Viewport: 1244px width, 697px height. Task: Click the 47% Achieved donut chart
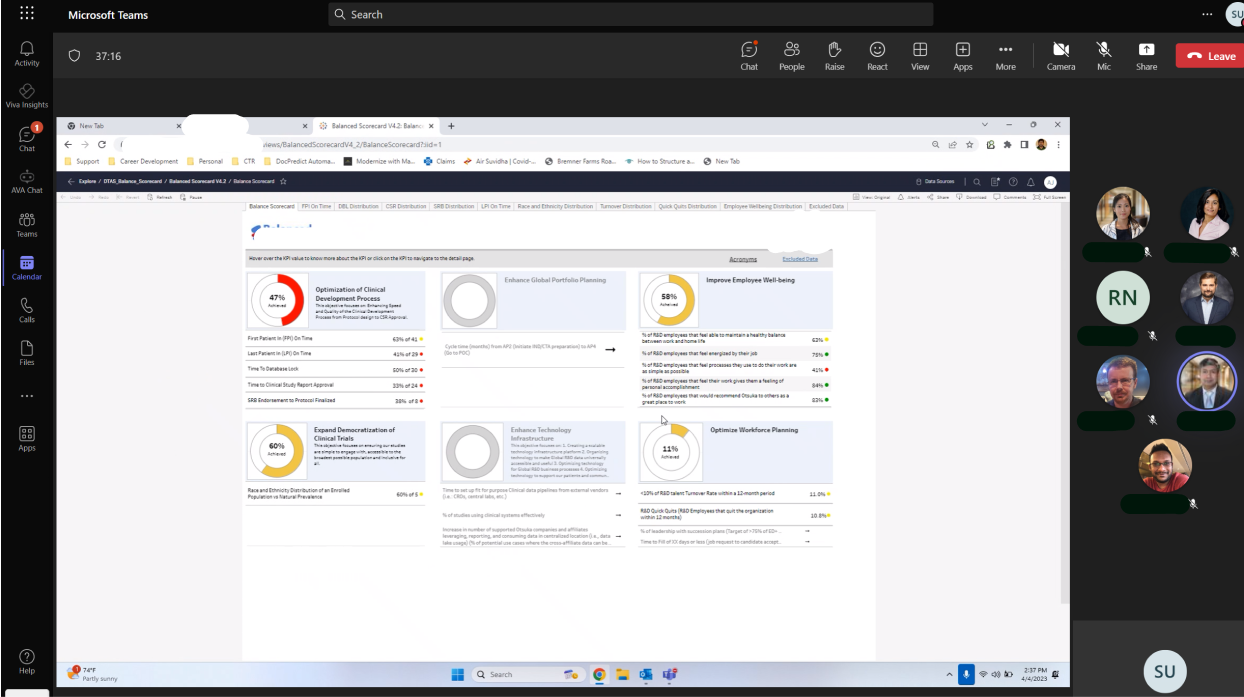(x=277, y=298)
